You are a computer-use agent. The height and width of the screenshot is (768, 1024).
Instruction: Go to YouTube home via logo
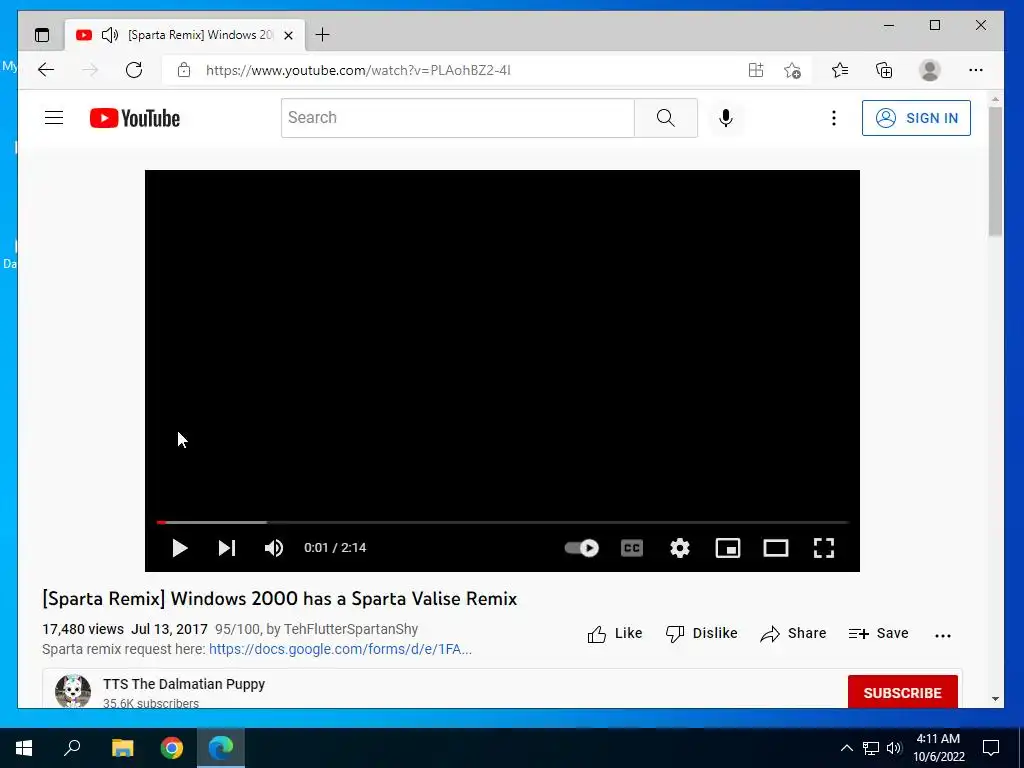pos(135,118)
